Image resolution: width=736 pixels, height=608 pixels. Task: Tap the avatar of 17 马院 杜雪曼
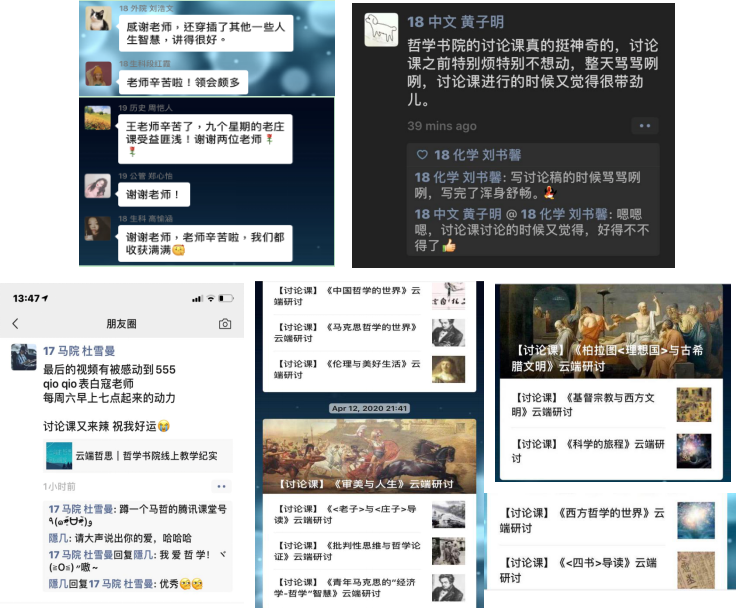(24, 357)
